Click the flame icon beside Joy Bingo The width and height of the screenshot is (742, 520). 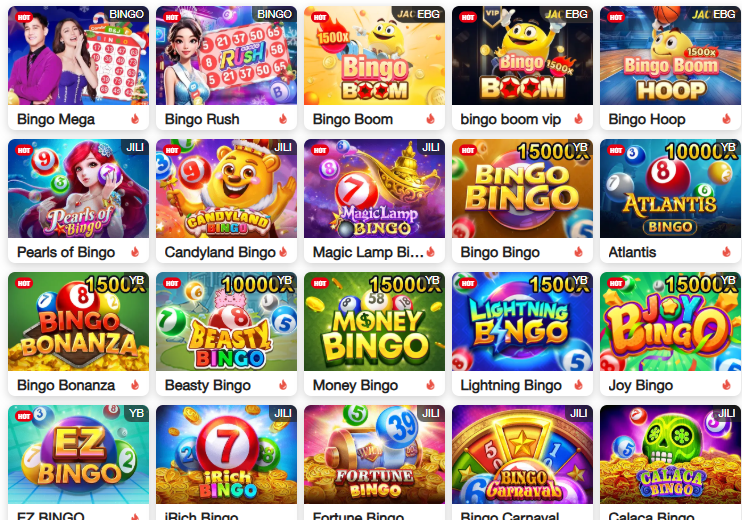coord(727,385)
